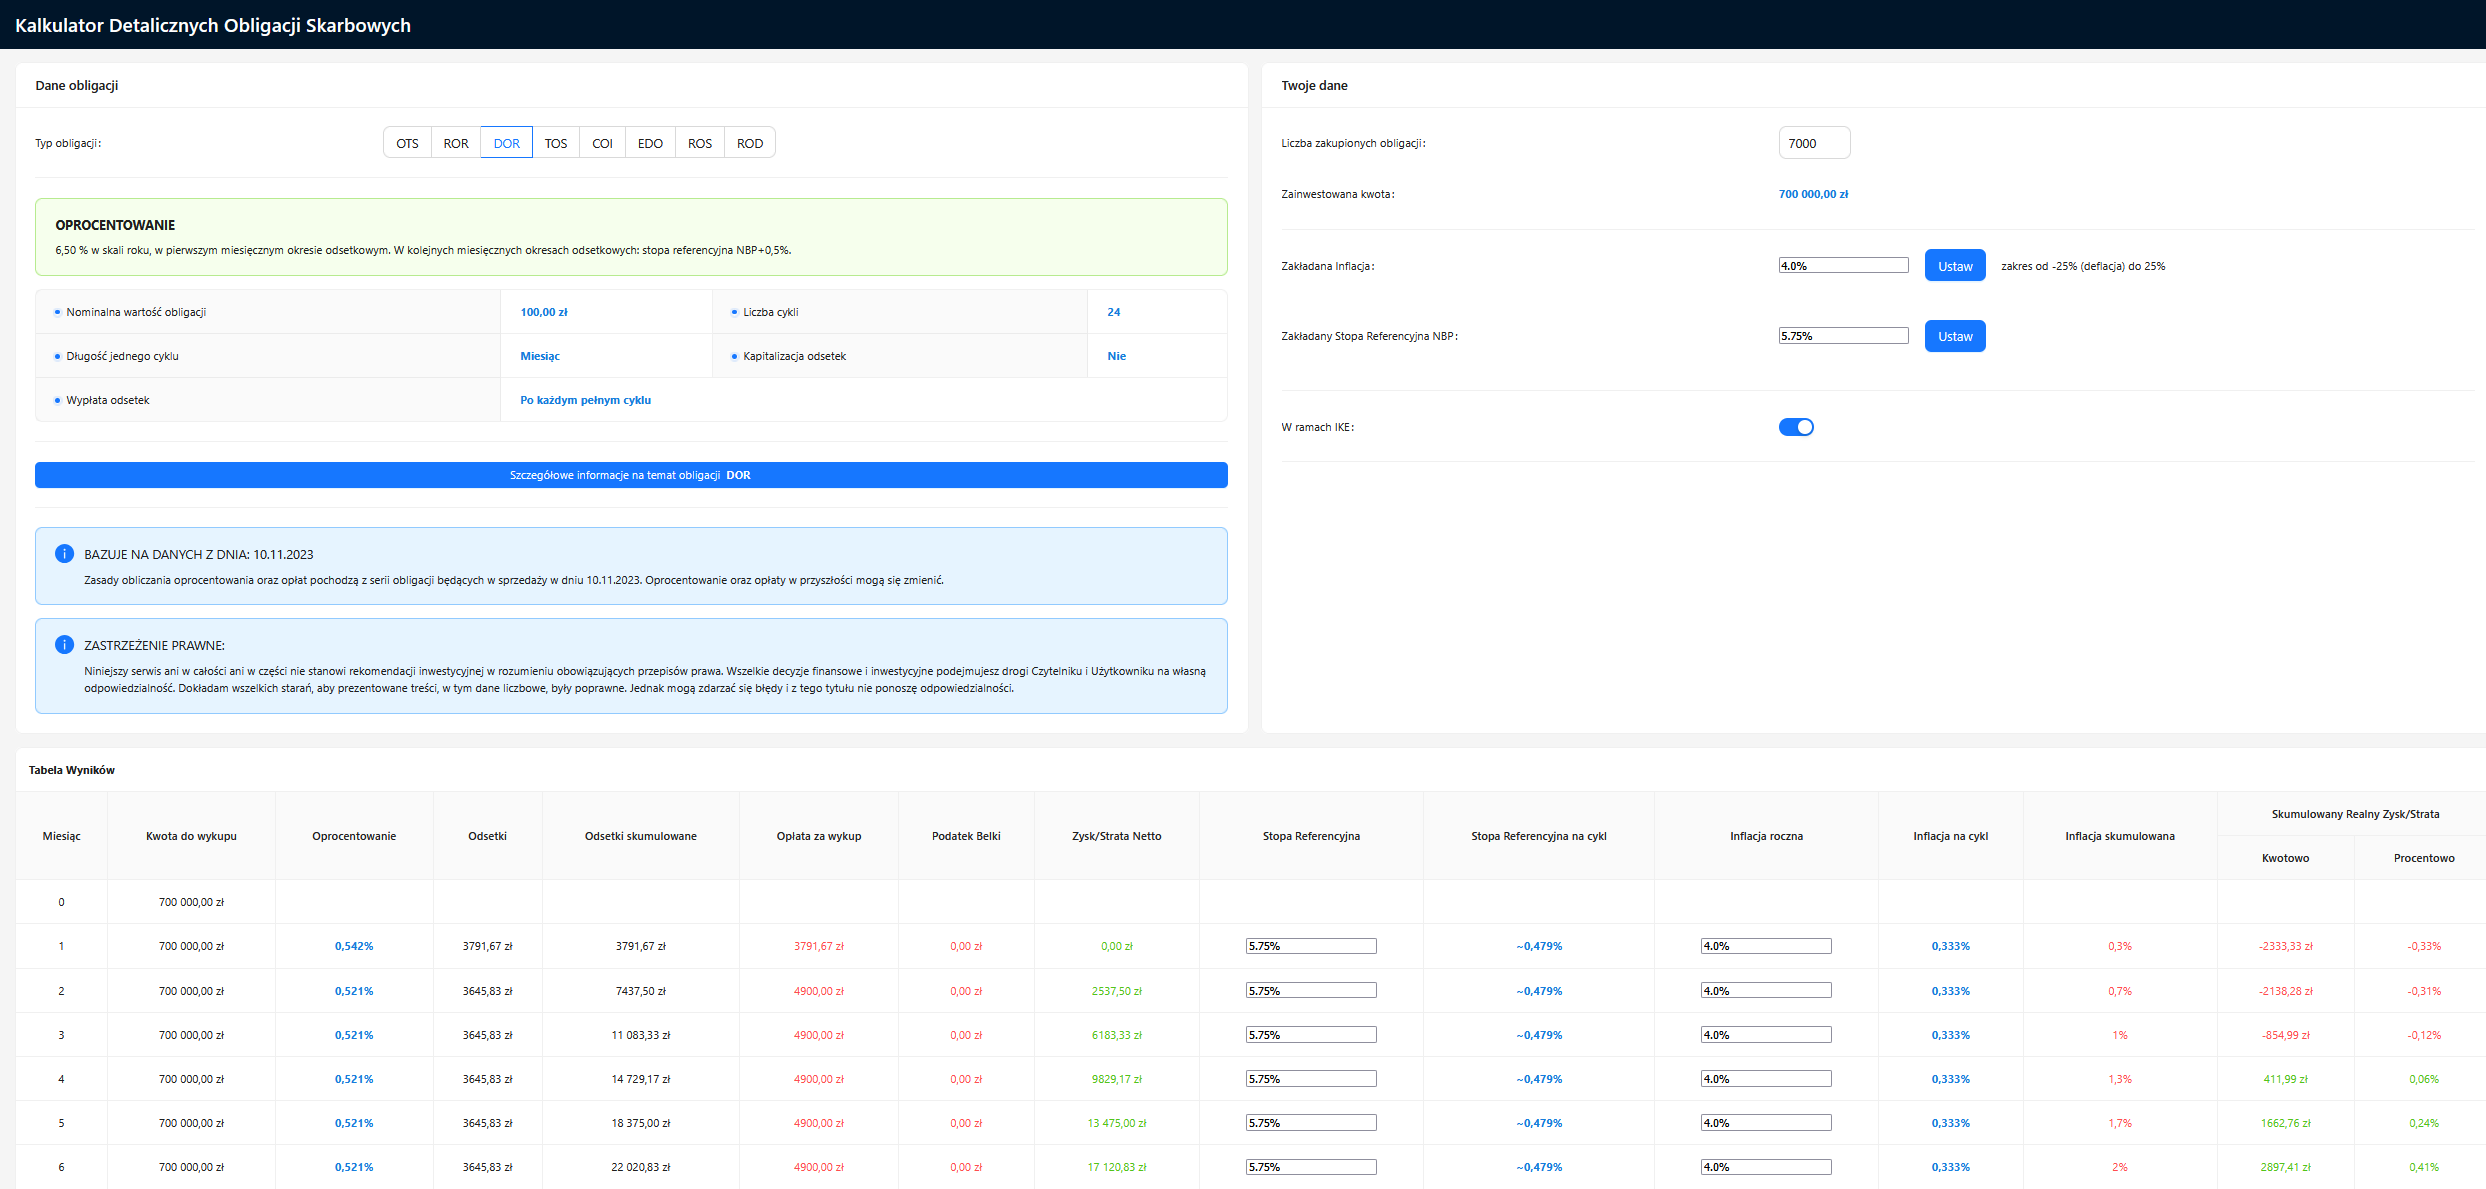Edit month 3 annual inflation field
Screen dimensions: 2486x1189
(1765, 1035)
